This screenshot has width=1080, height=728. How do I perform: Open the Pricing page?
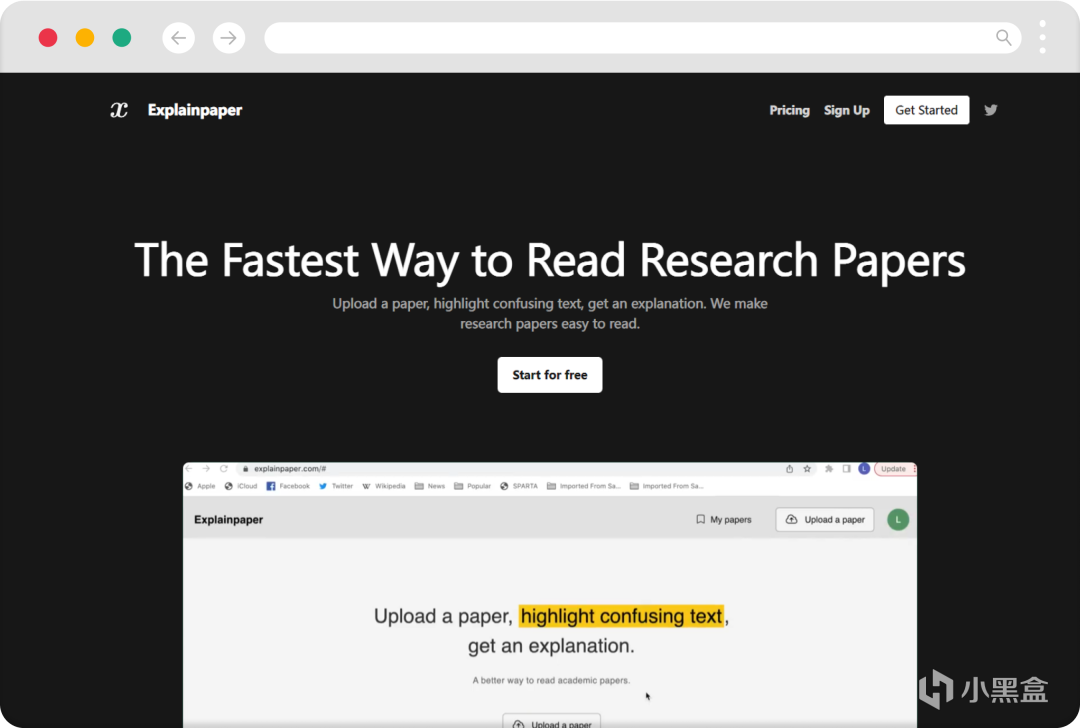[x=789, y=110]
